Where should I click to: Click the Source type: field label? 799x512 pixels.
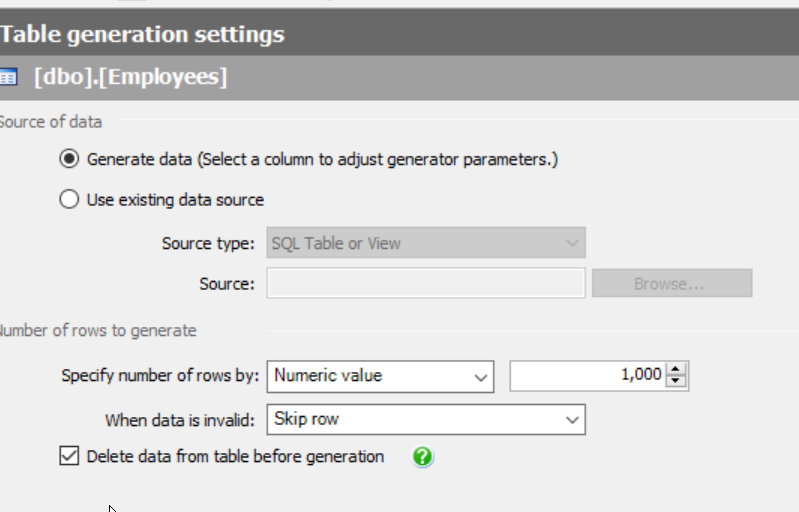pos(208,243)
